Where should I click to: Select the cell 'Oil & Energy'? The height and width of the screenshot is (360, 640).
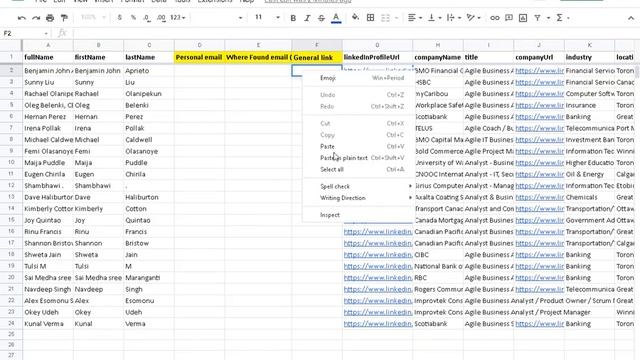pyautogui.click(x=589, y=174)
